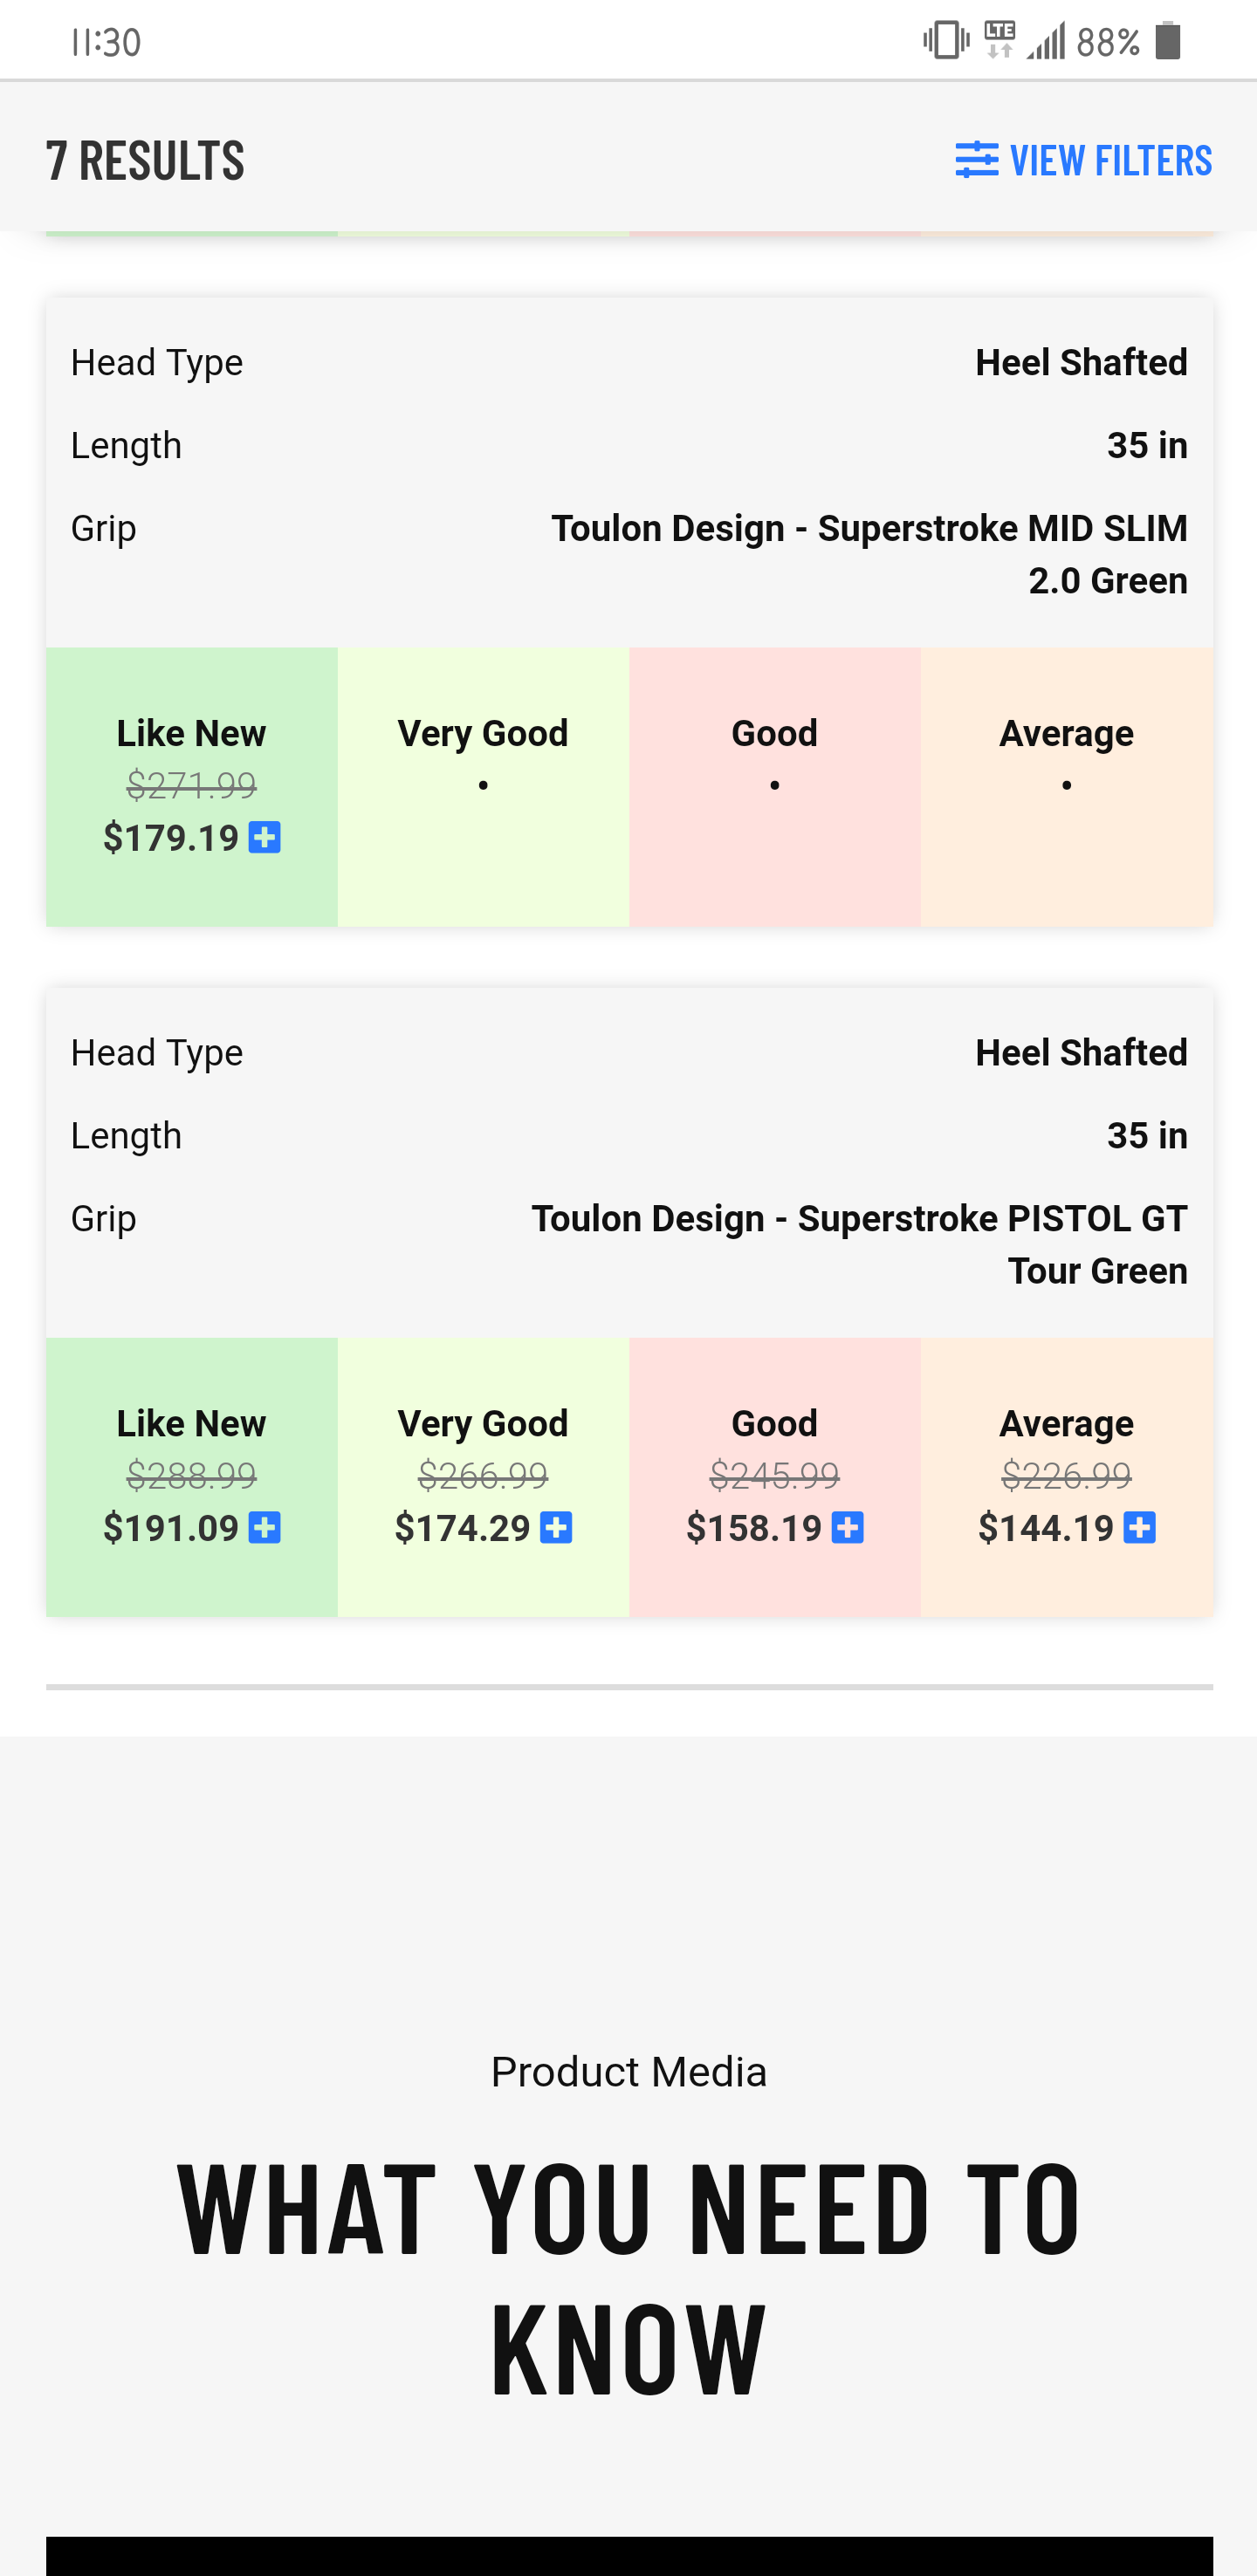Viewport: 1257px width, 2576px height.
Task: Choose Very Good $174.29 Pistol GT option
Action: tap(483, 1476)
